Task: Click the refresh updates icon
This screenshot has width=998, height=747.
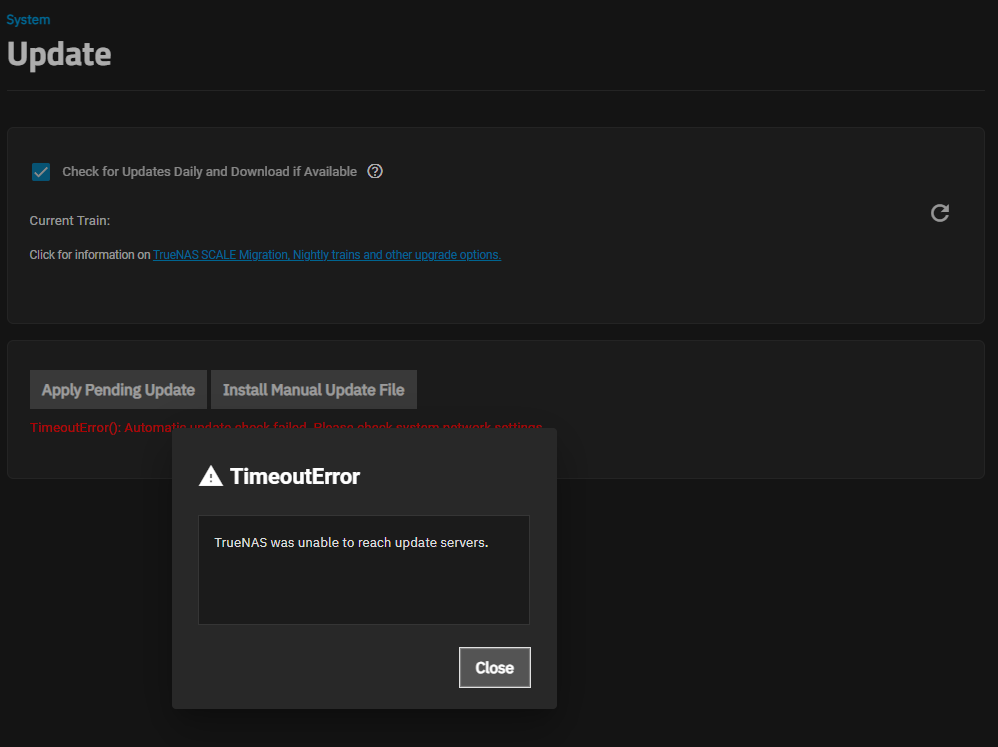Action: (940, 213)
